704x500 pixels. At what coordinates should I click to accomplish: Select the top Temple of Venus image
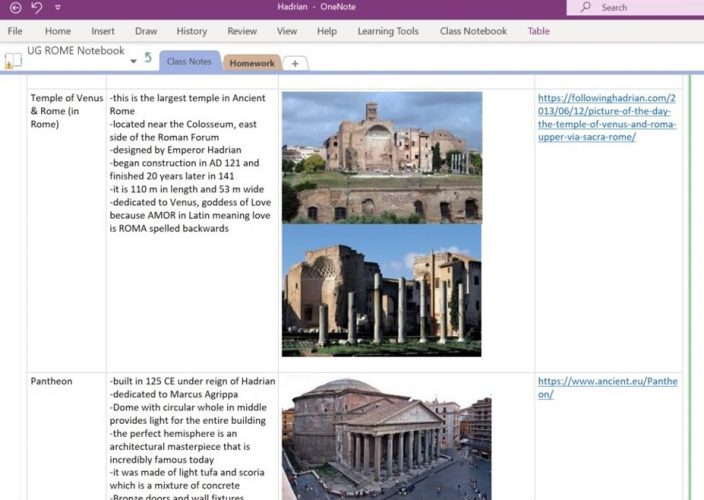381,157
